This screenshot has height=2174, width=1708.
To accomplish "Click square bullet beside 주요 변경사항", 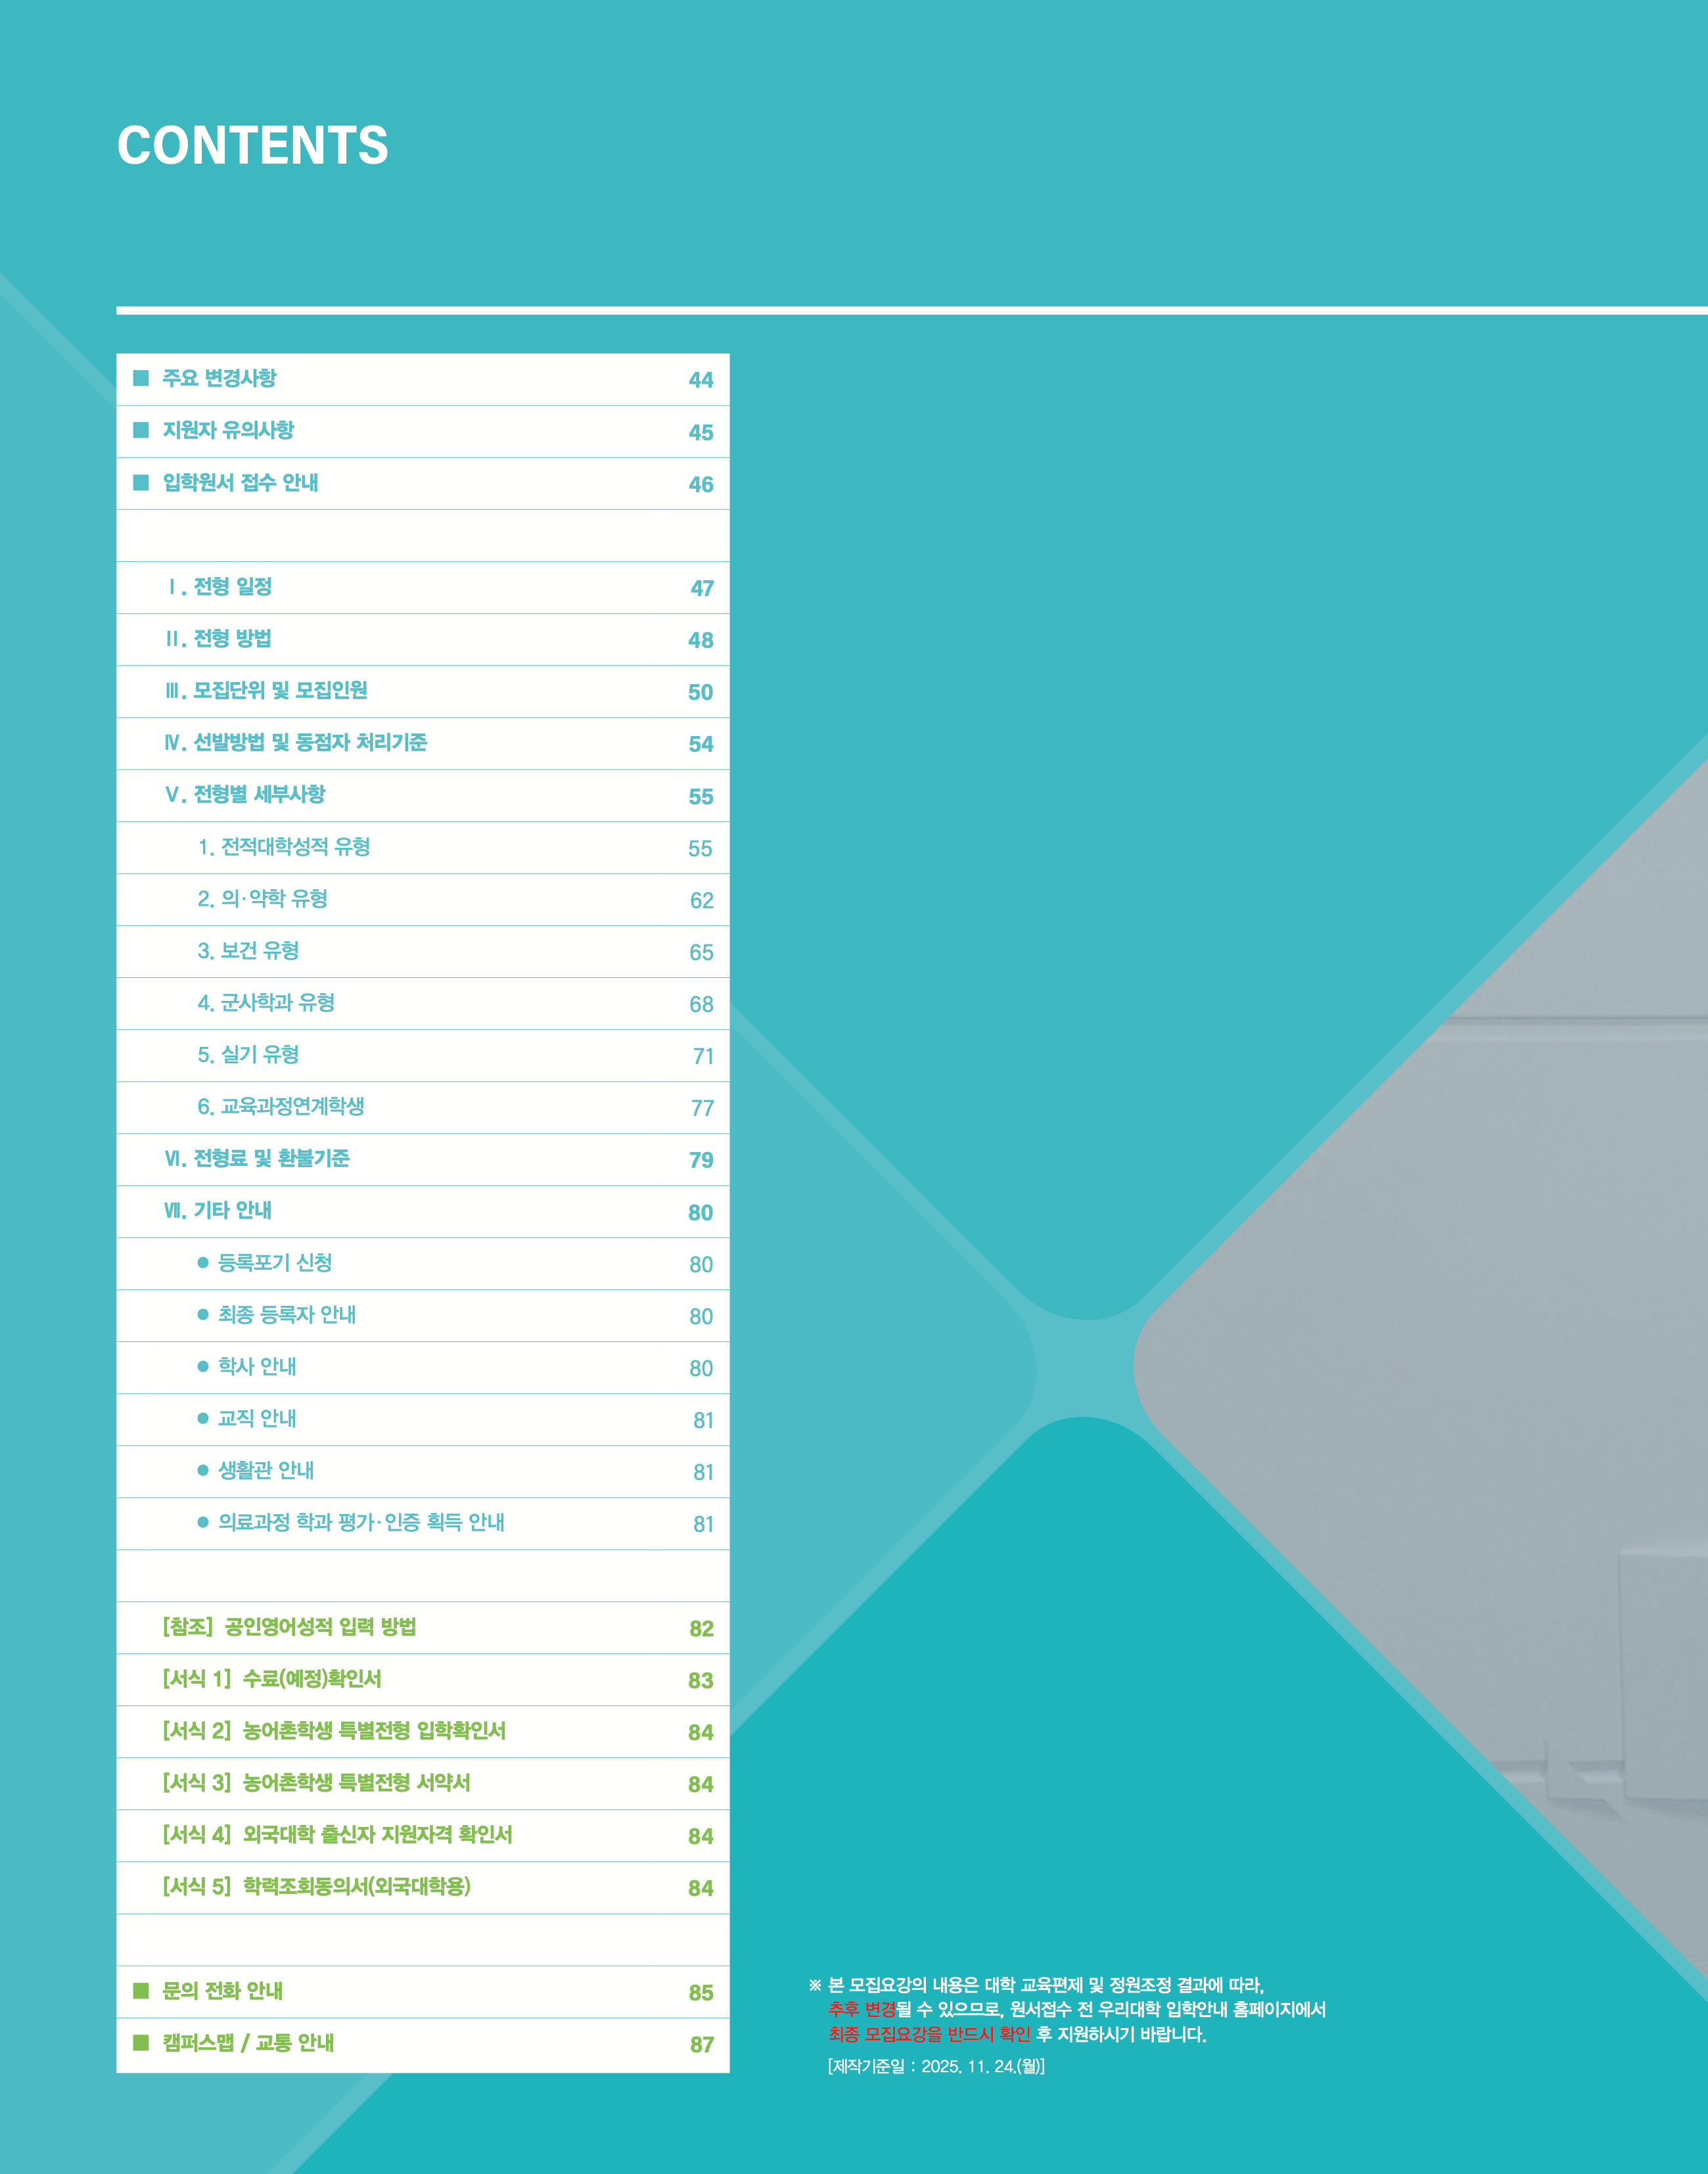I will point(141,378).
